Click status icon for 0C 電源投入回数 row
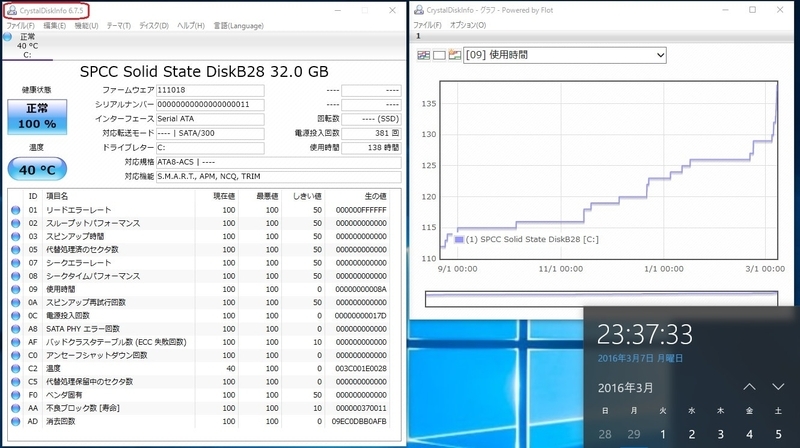 [16, 316]
